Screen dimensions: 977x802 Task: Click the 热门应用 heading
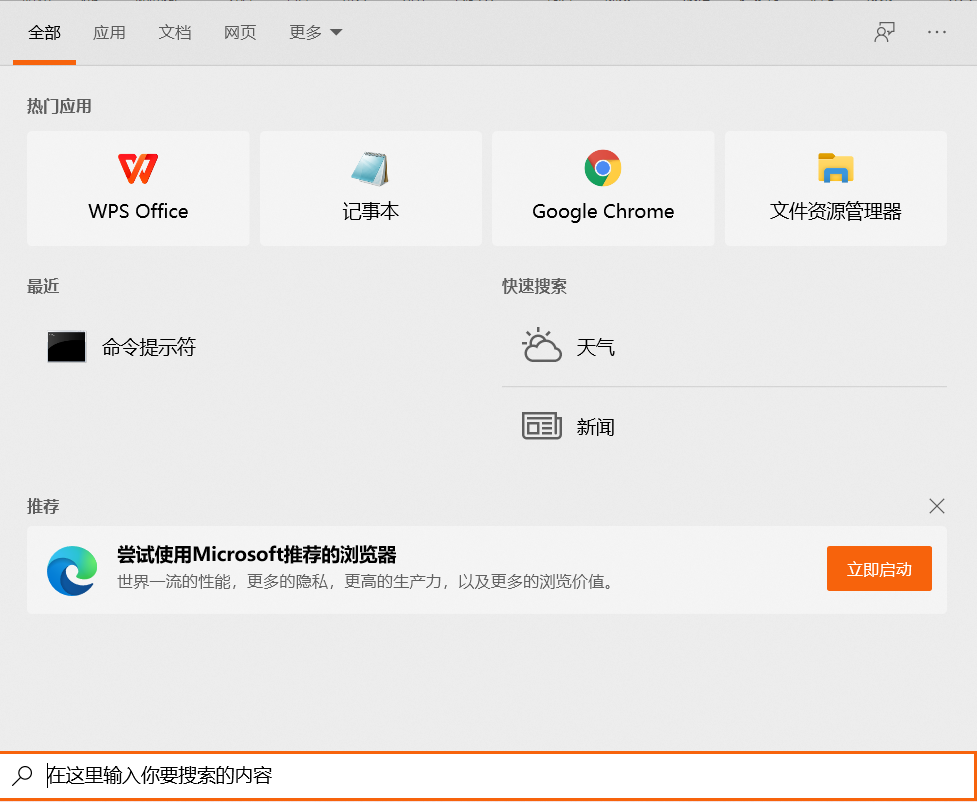(59, 107)
